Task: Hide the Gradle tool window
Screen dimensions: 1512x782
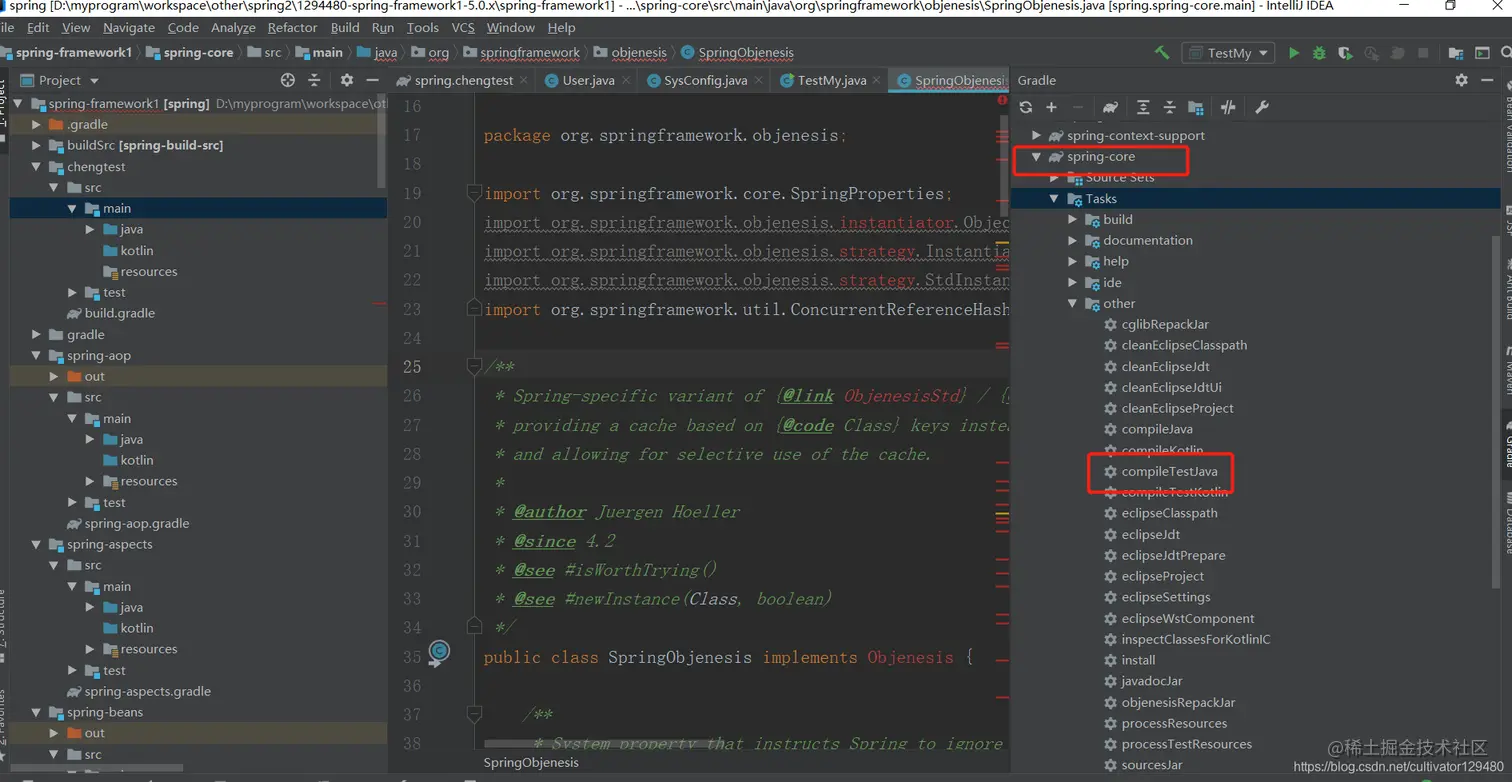Action: pos(1488,80)
